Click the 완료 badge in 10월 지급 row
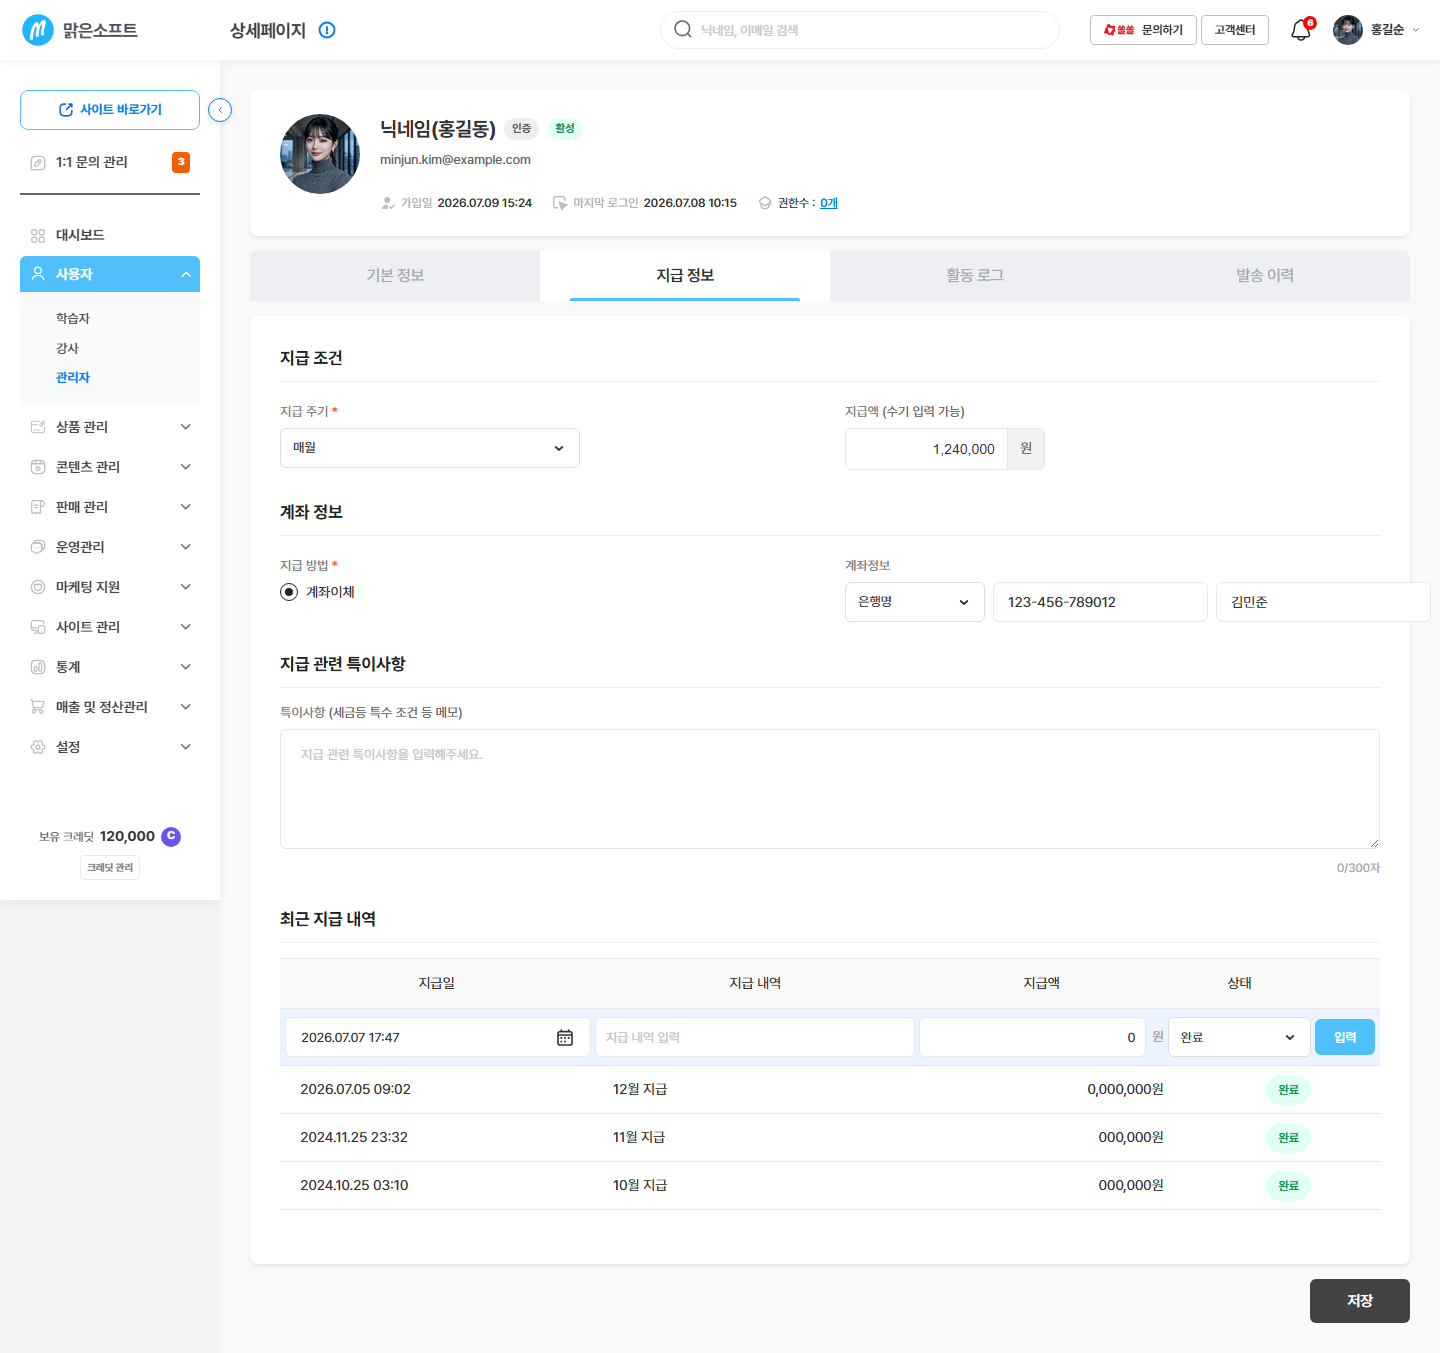Screen dimensions: 1440x1353 (x=1288, y=1186)
